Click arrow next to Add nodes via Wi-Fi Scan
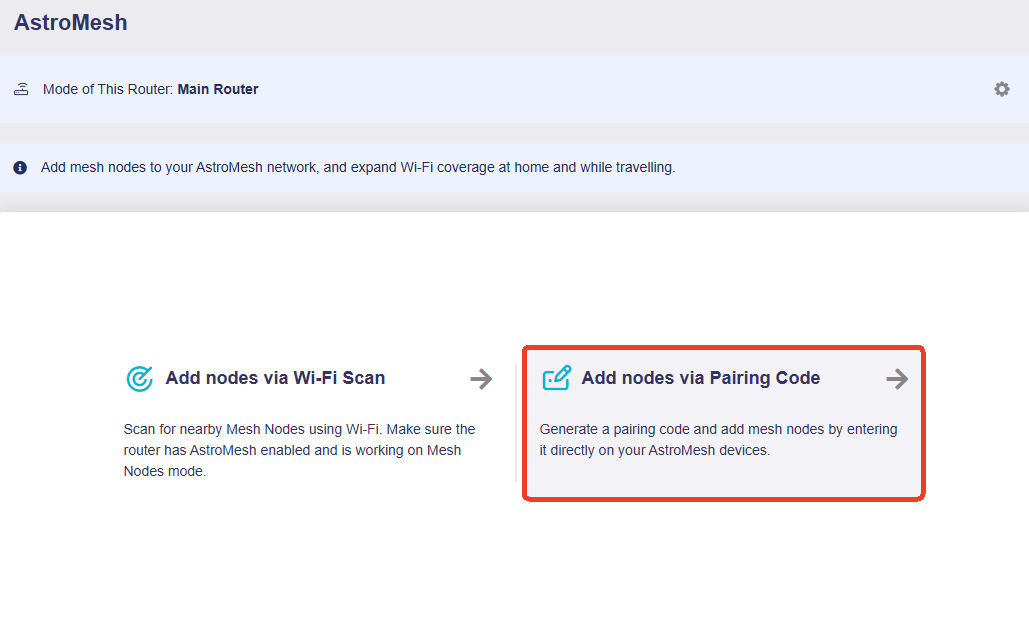The height and width of the screenshot is (627, 1029). (481, 379)
